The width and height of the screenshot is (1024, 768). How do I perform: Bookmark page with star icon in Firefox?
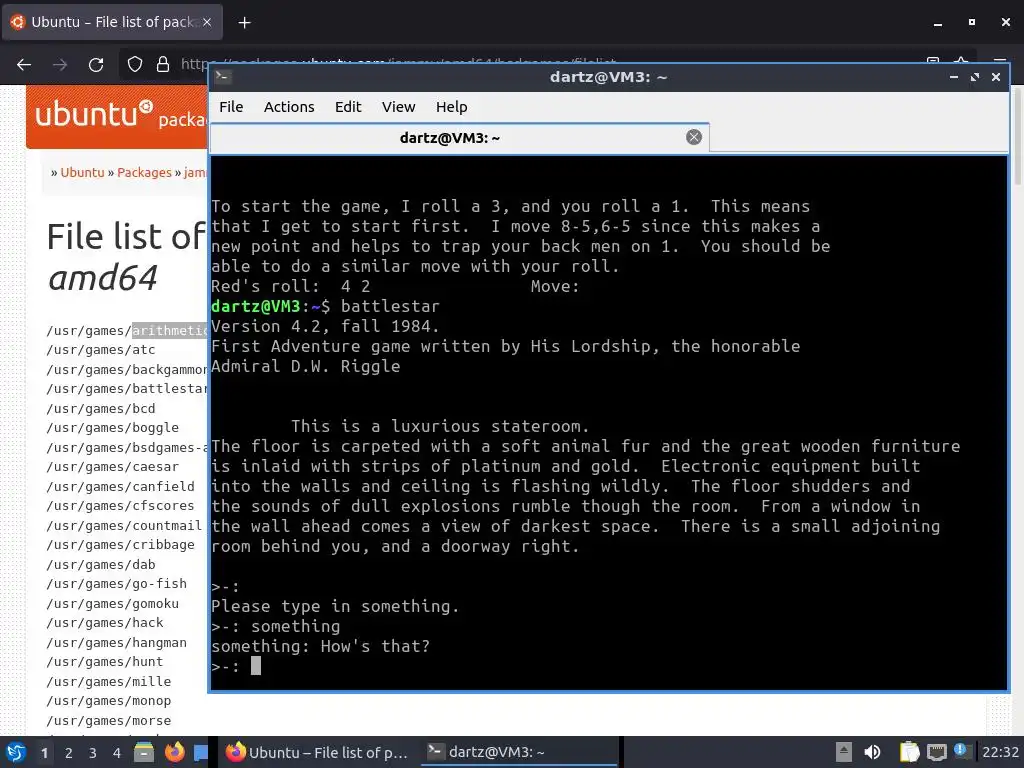tap(961, 61)
